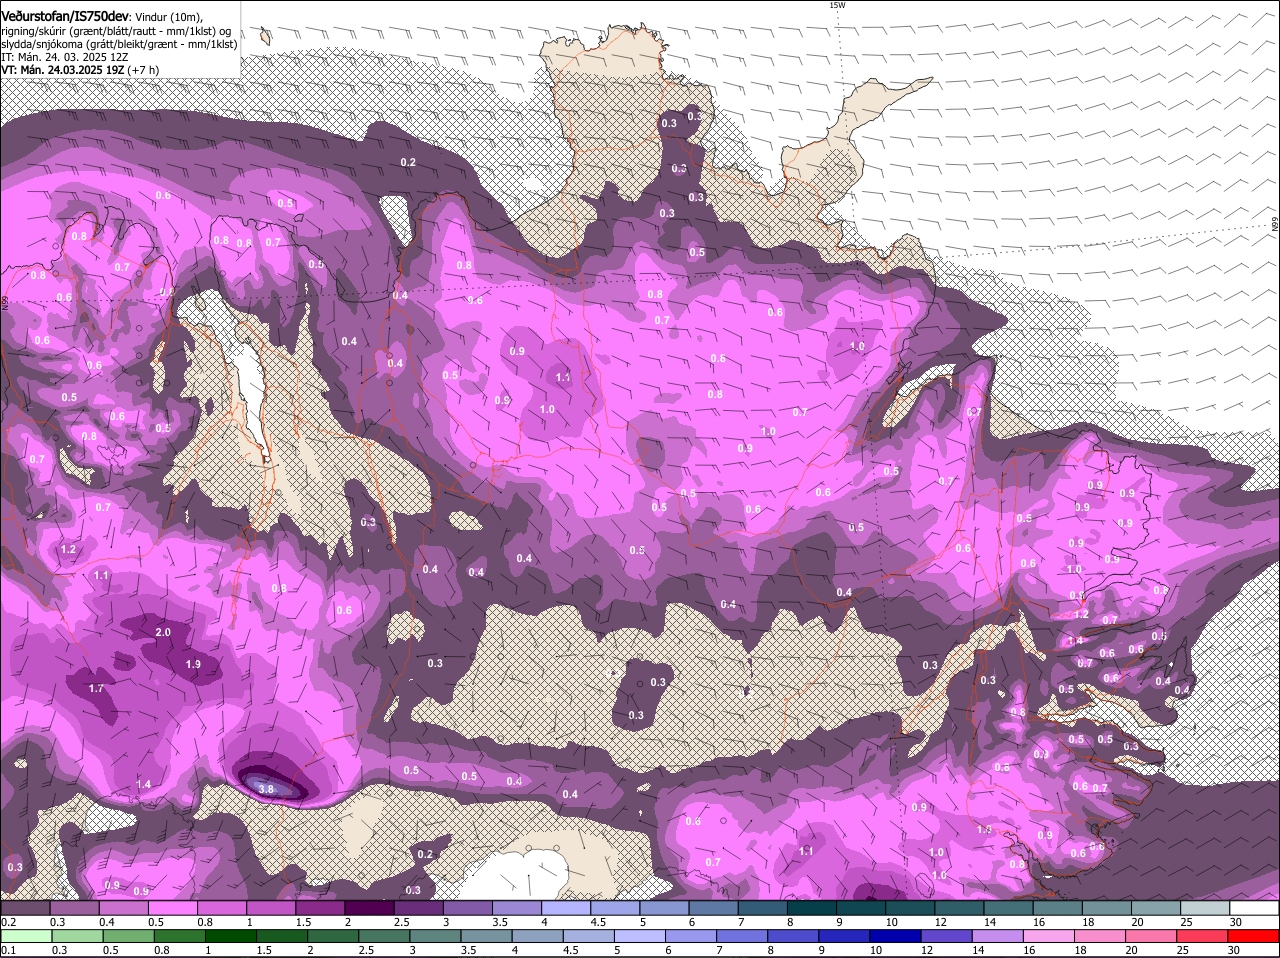Select the IT: Mán. 24. 03. 2025 12Z line
The height and width of the screenshot is (958, 1280).
pyautogui.click(x=64, y=57)
